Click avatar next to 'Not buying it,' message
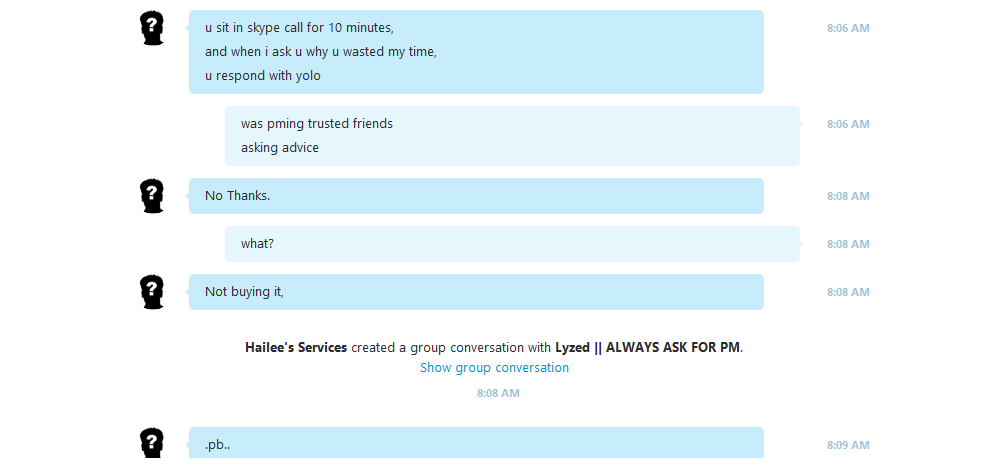The image size is (998, 476). (x=151, y=292)
